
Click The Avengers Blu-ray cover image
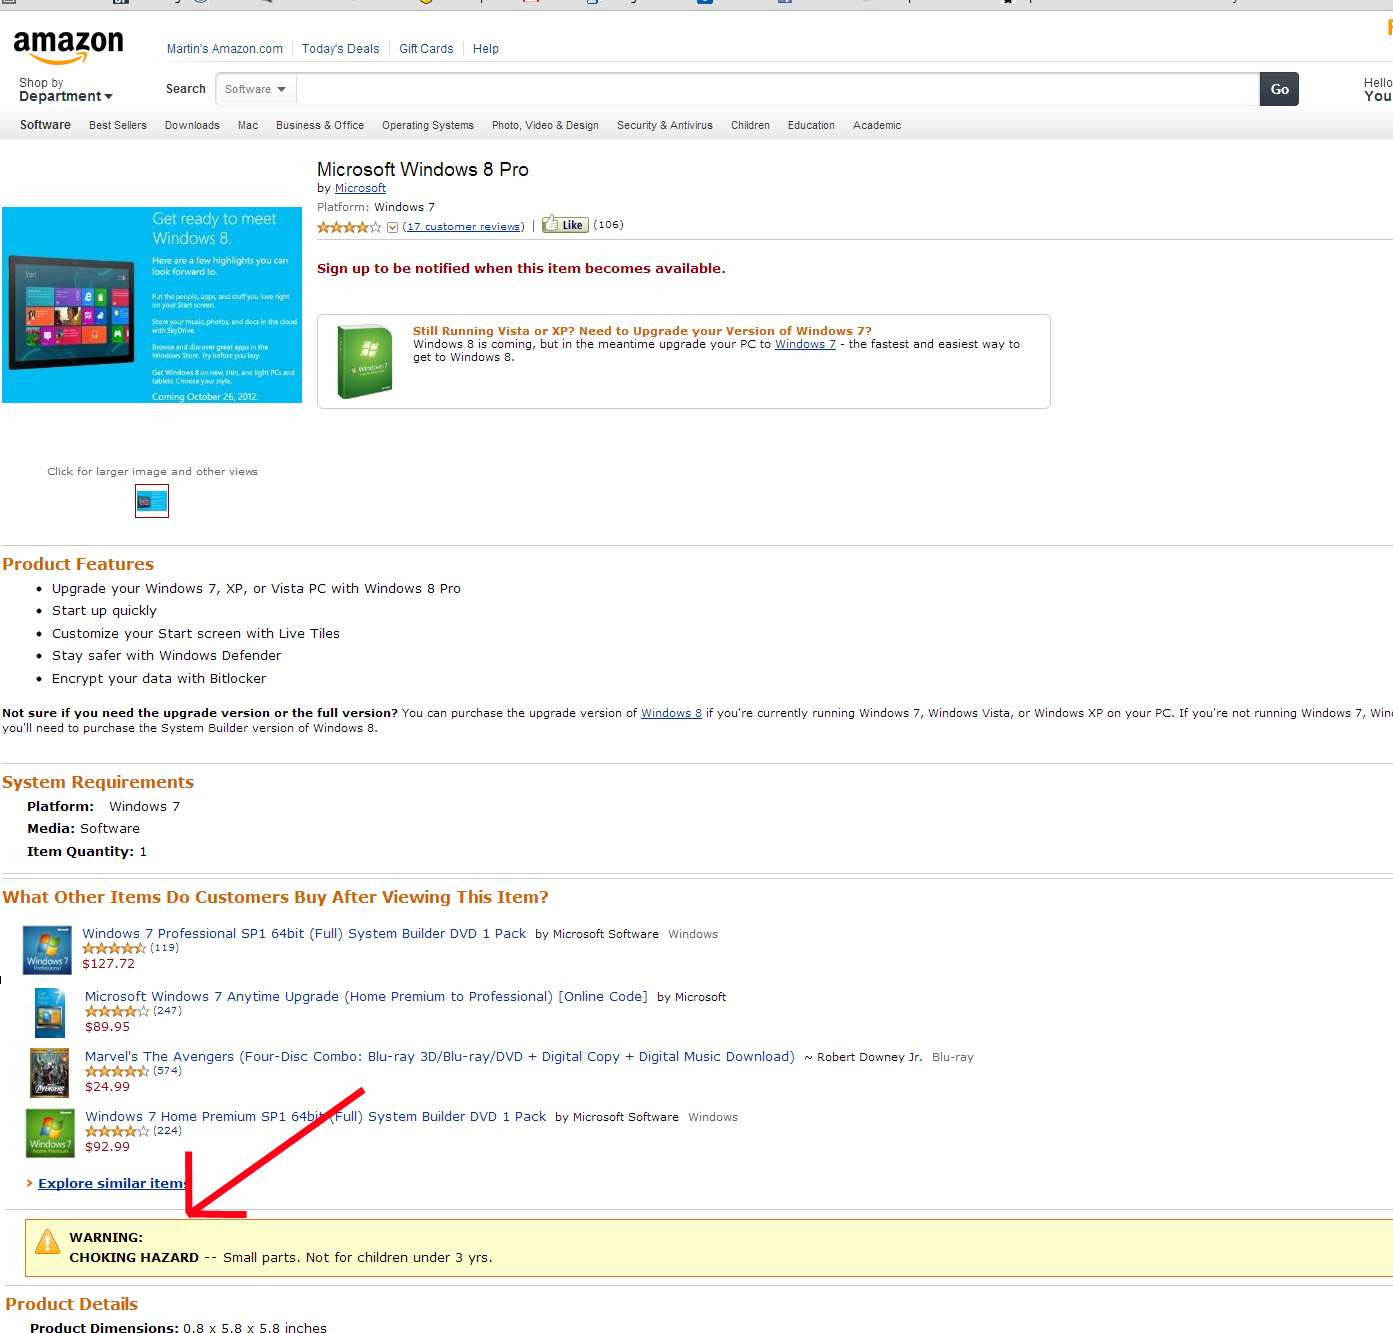[50, 1073]
